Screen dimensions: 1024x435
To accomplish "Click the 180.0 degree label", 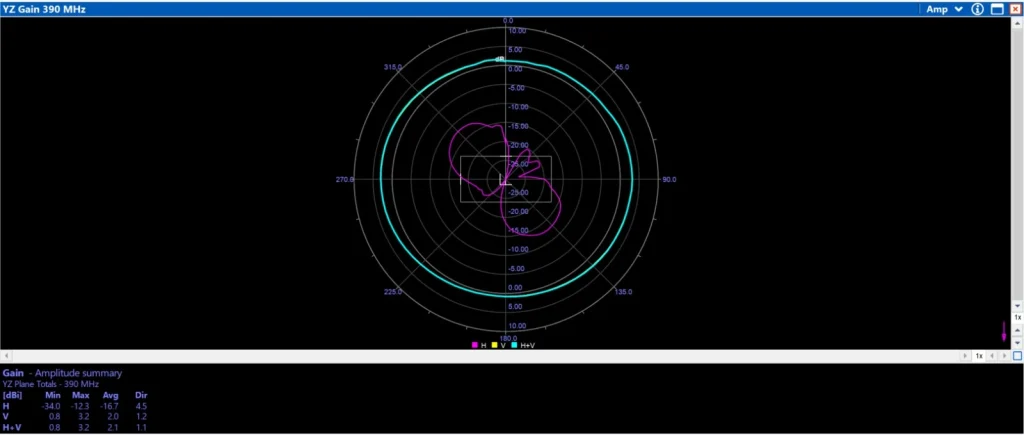I will 507,338.
